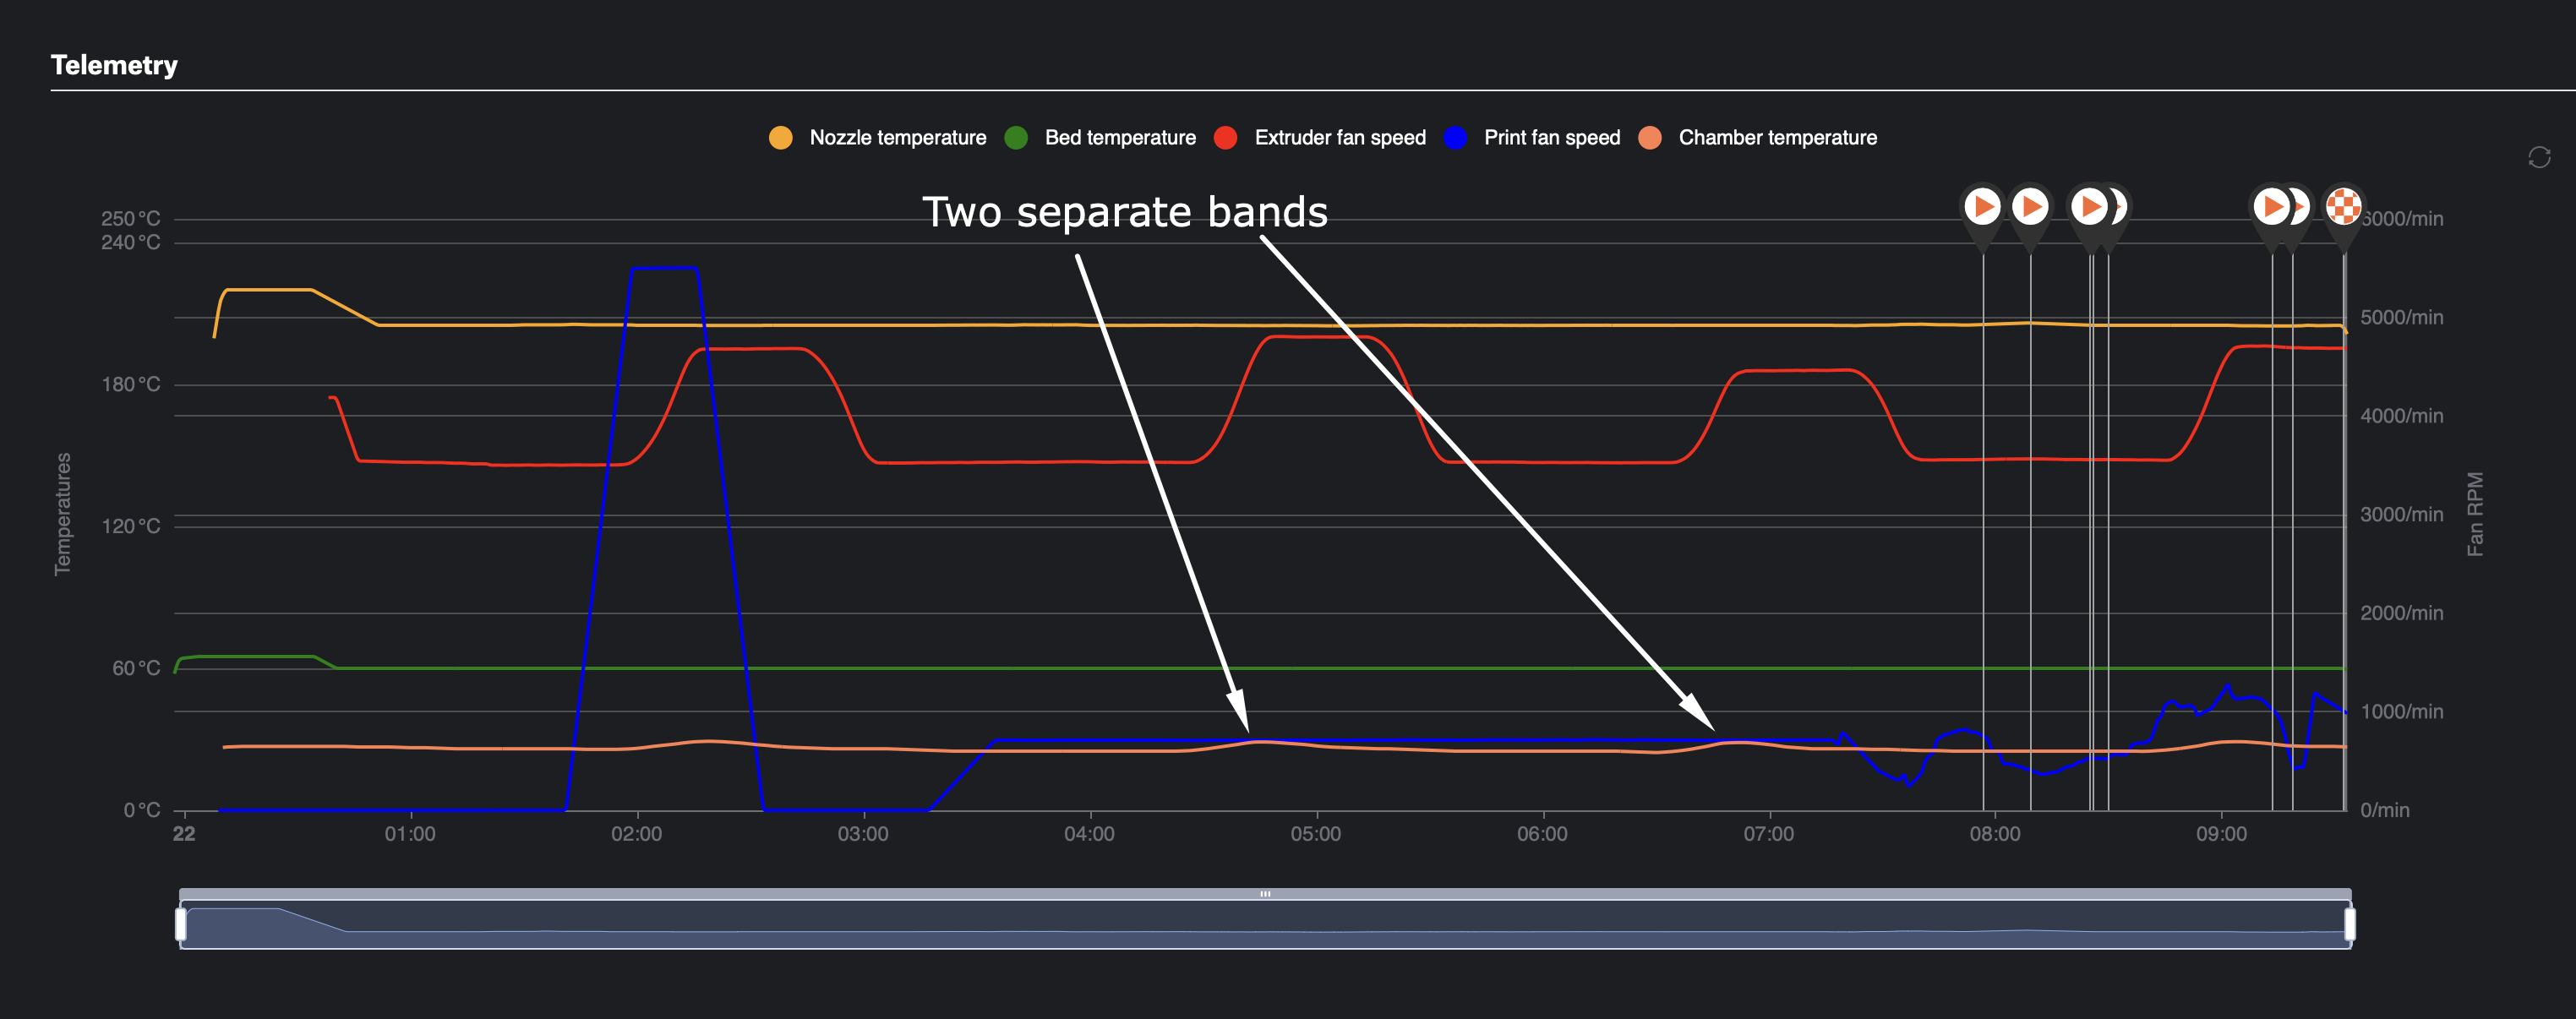Click the zoom slider's top center grip
This screenshot has height=1019, width=2576.
(x=1265, y=894)
